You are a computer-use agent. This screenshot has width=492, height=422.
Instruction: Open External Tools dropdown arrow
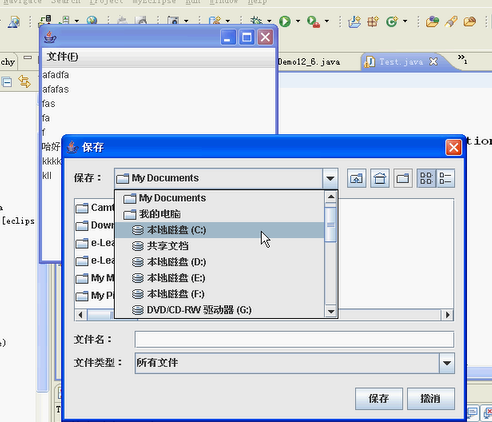327,21
